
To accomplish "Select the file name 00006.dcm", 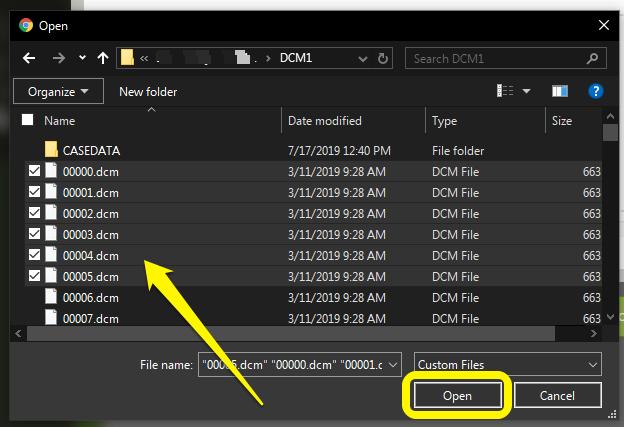I will point(91,298).
